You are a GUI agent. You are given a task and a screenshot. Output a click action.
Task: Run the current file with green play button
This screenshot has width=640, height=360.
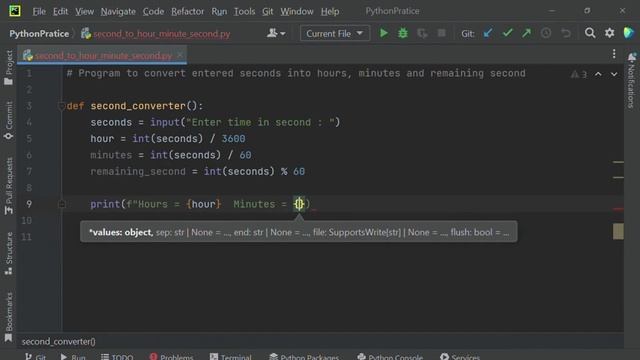coord(383,33)
